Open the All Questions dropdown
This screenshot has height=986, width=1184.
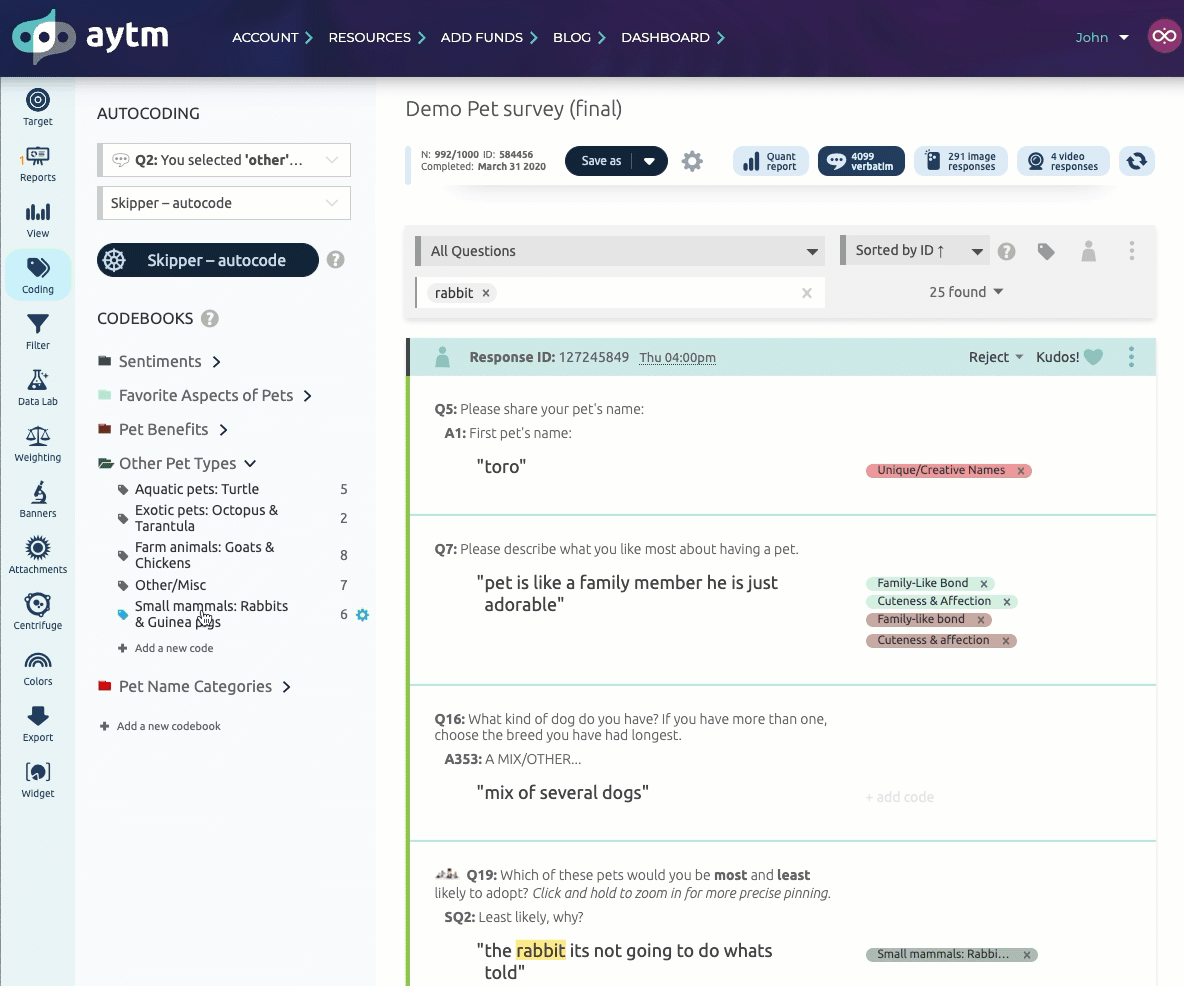pyautogui.click(x=619, y=251)
